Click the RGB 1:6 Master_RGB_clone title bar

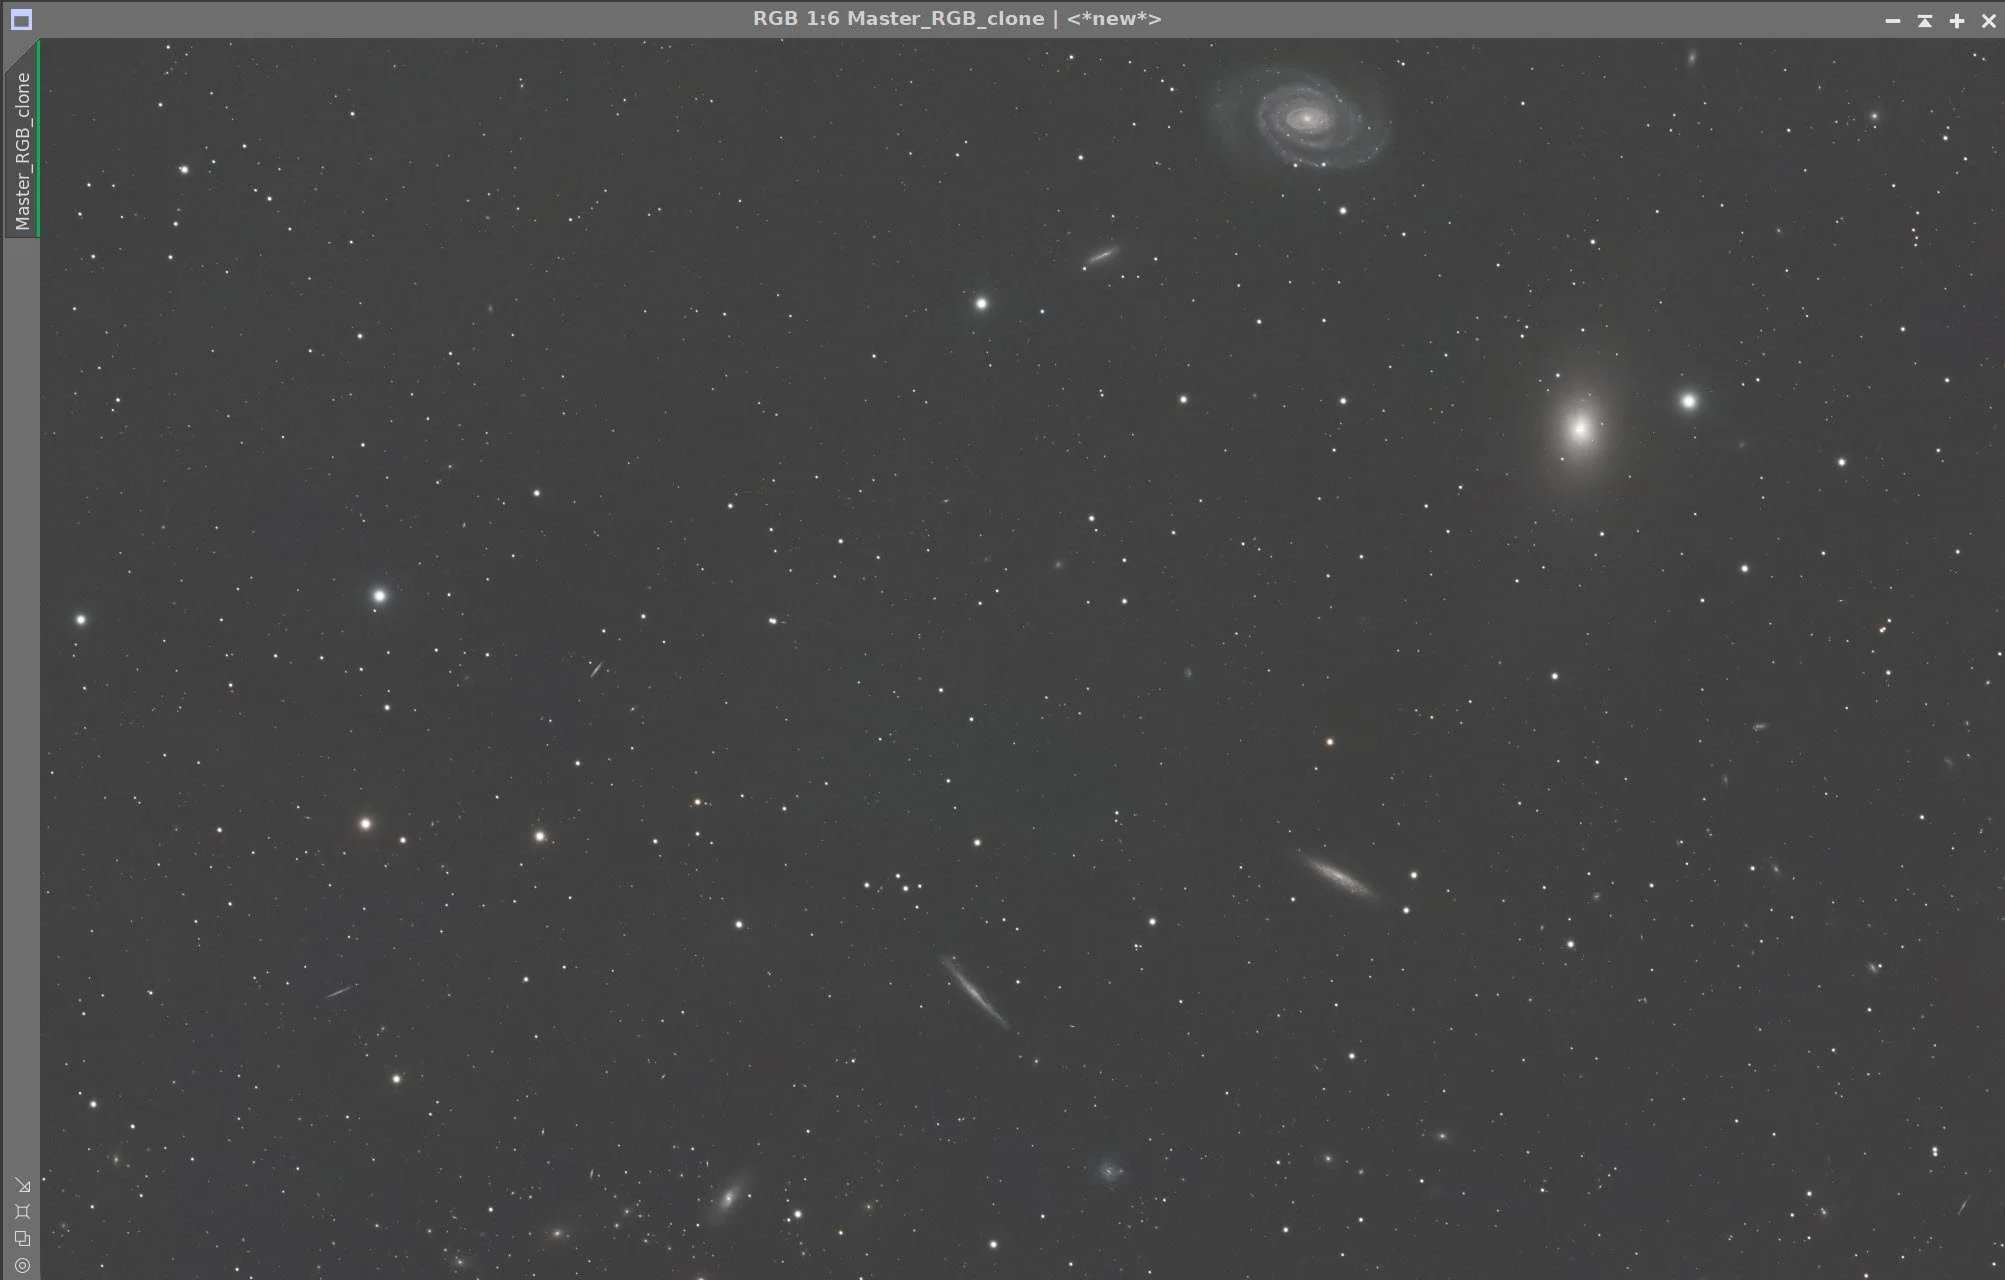pos(956,19)
